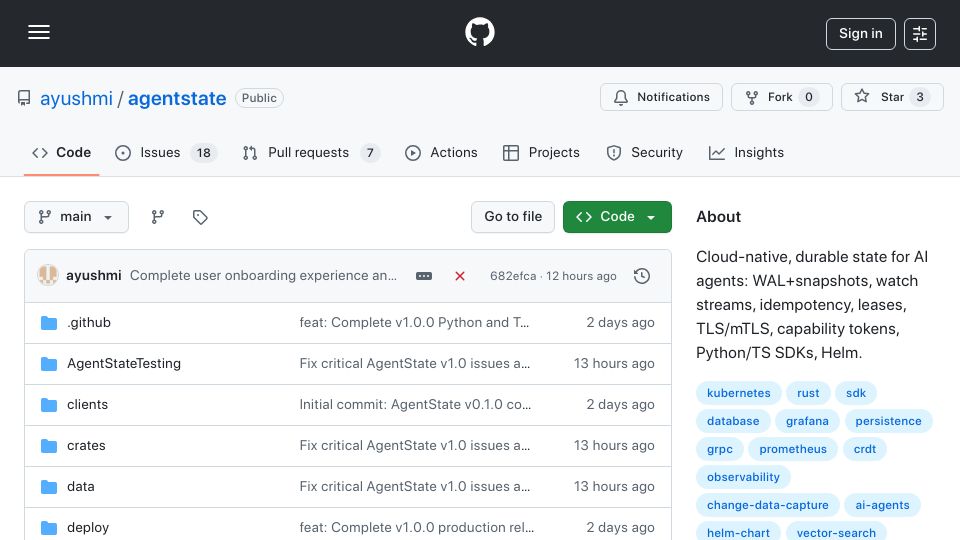Open the .github folder name
Viewport: 960px width, 540px height.
89,323
